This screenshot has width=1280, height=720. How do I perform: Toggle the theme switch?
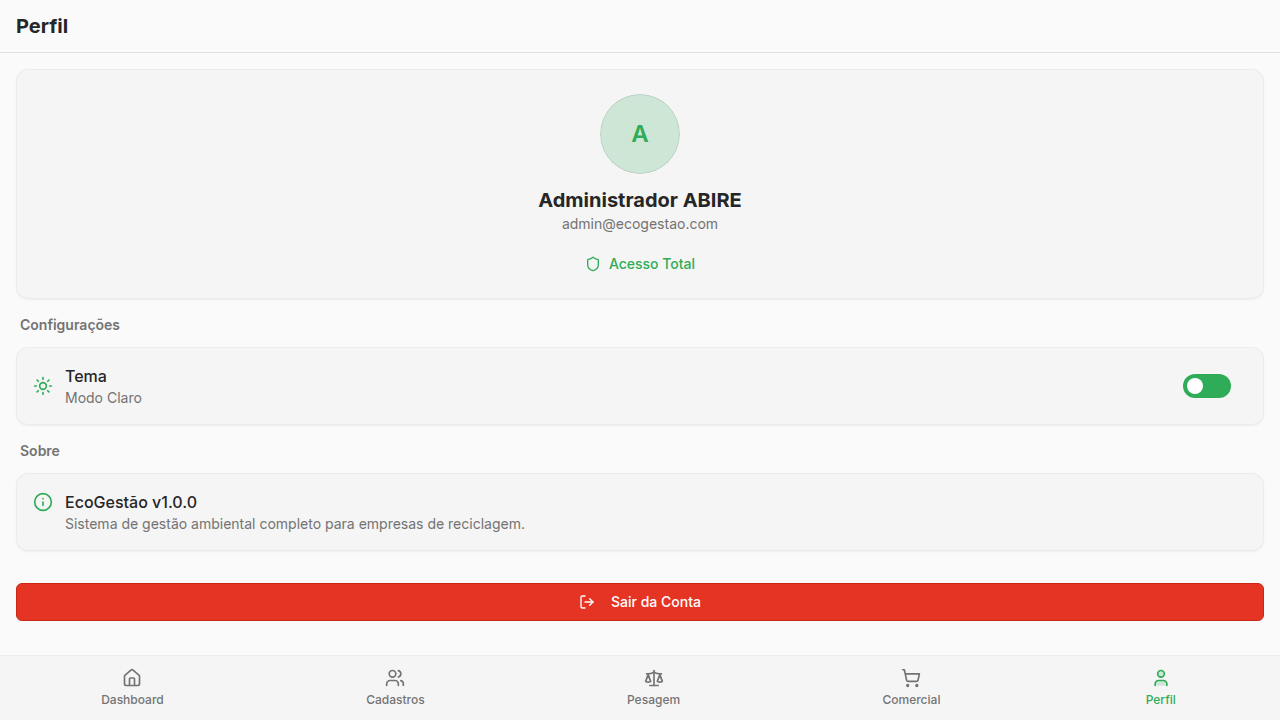1206,386
